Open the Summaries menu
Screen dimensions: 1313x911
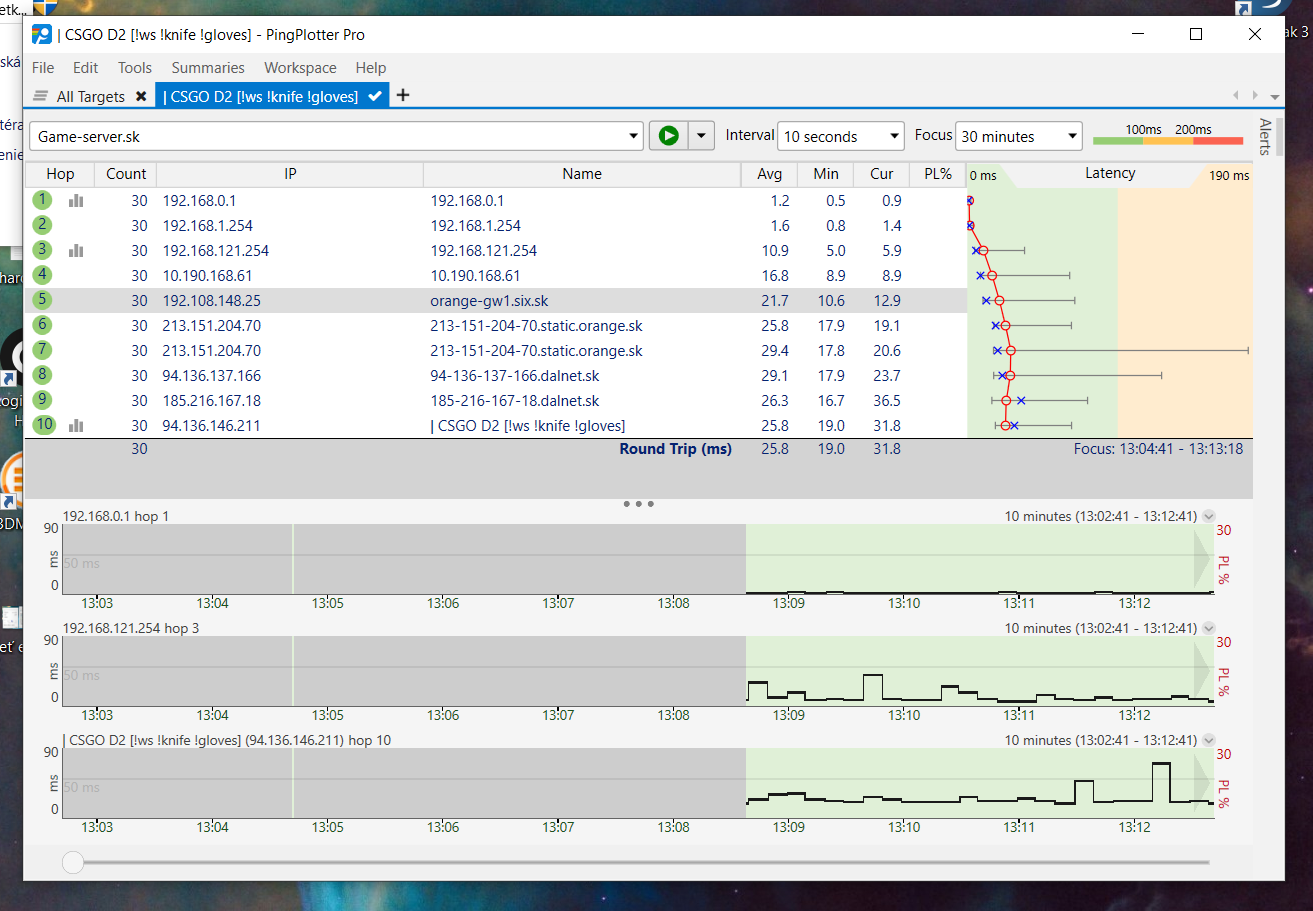coord(208,68)
